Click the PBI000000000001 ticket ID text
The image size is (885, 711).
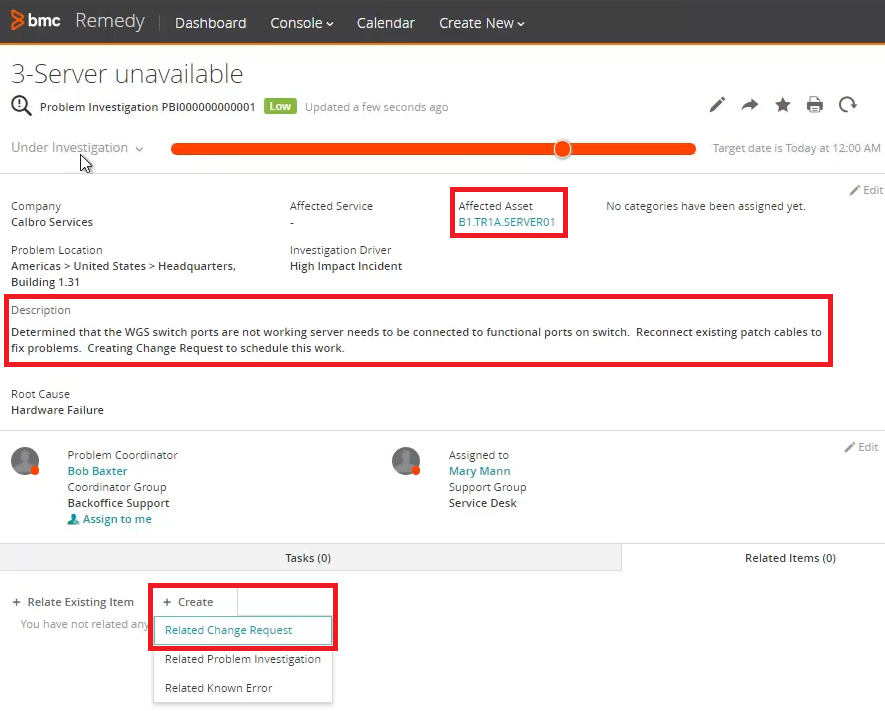pos(209,107)
